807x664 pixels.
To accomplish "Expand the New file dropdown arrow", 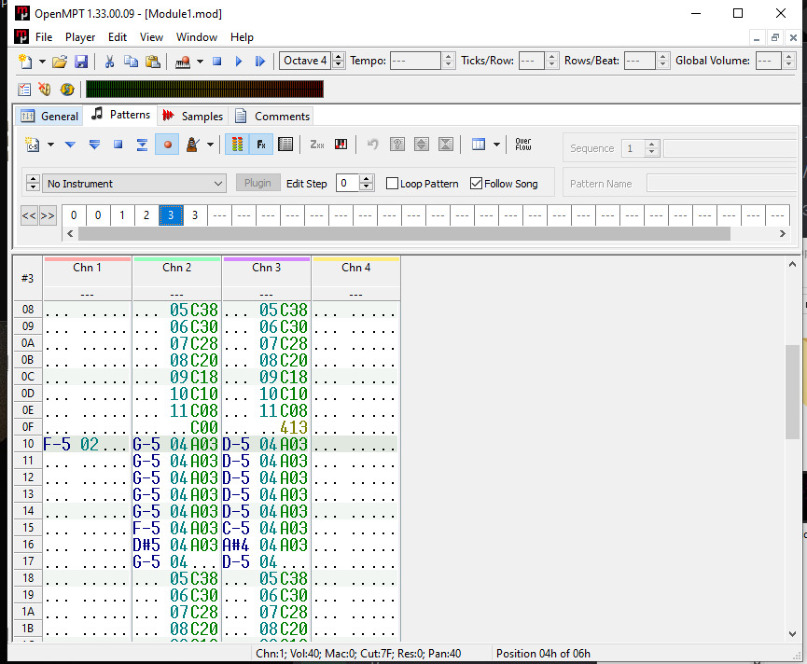I will (42, 61).
